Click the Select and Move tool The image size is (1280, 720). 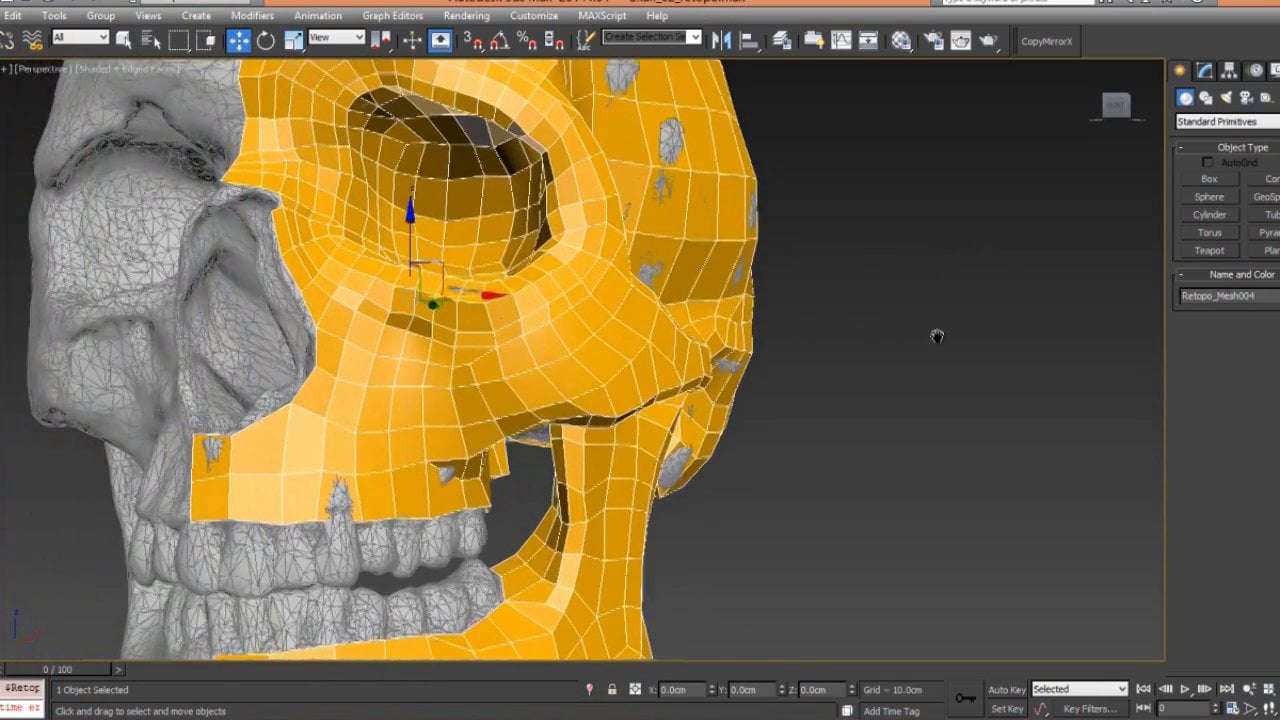click(x=239, y=40)
